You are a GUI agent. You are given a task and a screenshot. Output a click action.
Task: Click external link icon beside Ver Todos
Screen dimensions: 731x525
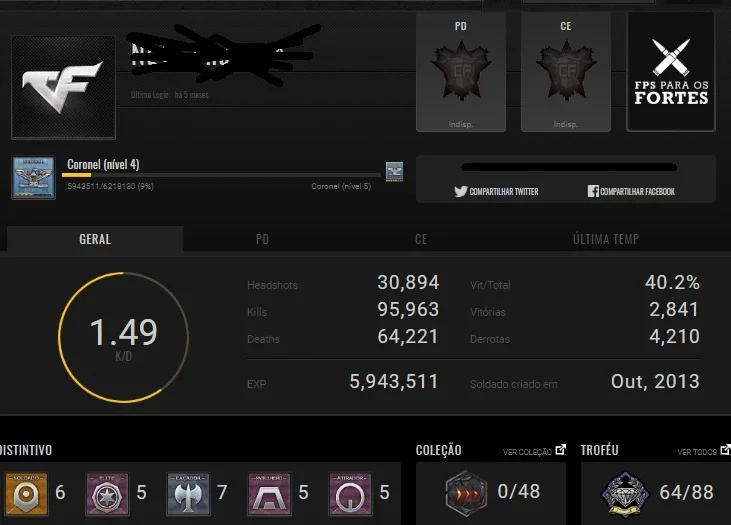[x=725, y=449]
